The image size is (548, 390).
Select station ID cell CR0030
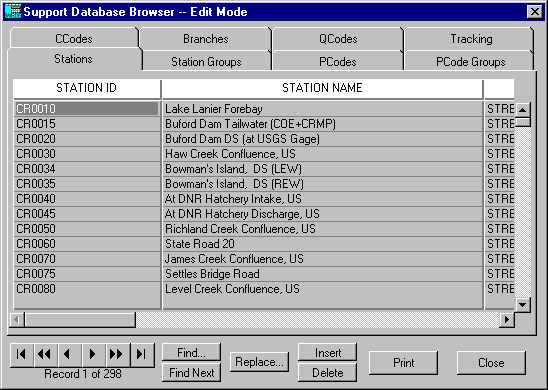click(87, 154)
